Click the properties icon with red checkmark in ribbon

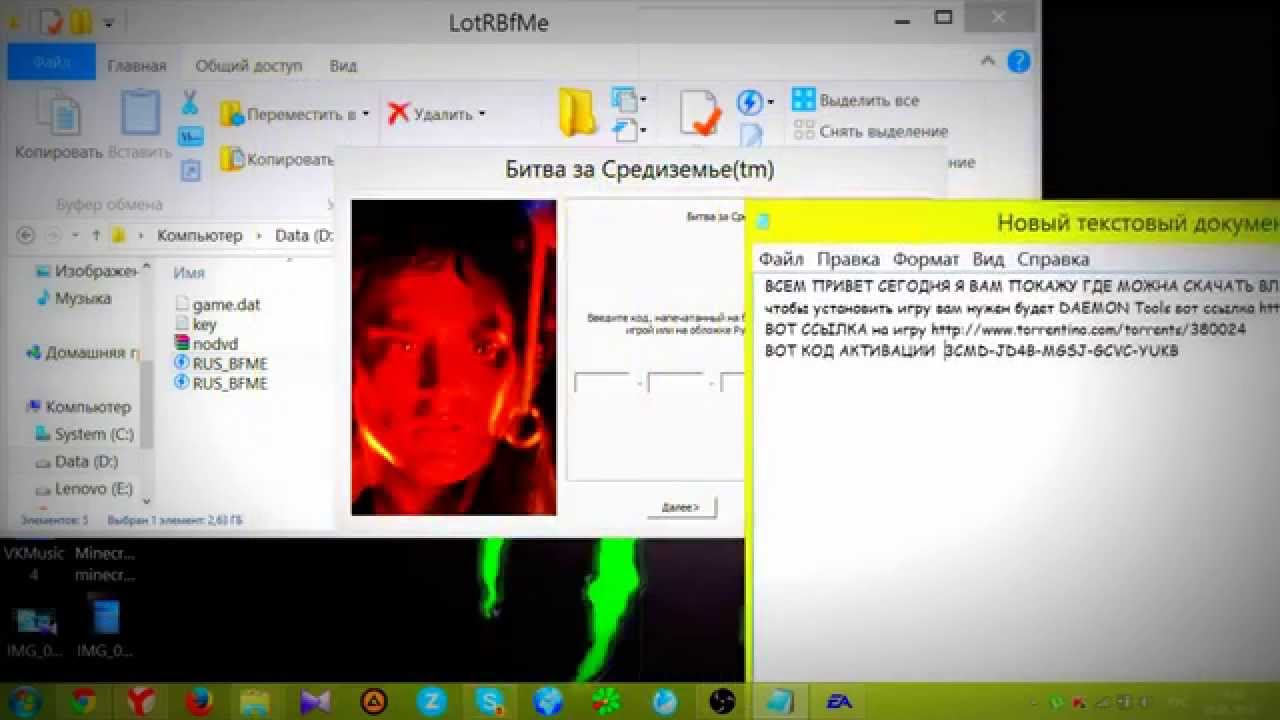700,112
